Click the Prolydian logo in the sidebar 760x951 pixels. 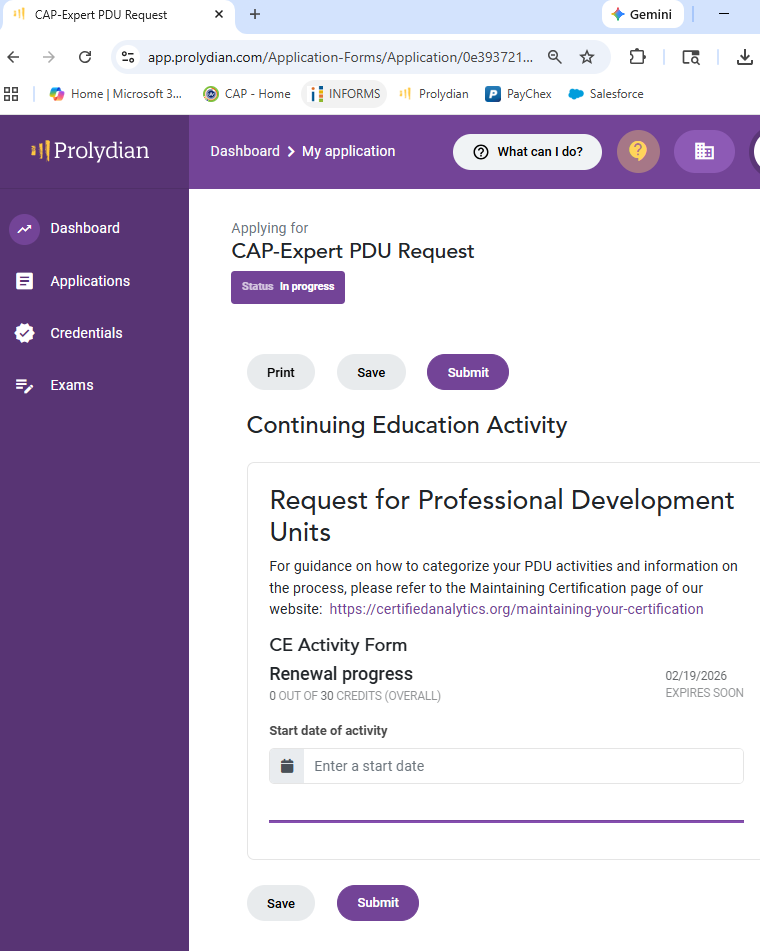90,151
